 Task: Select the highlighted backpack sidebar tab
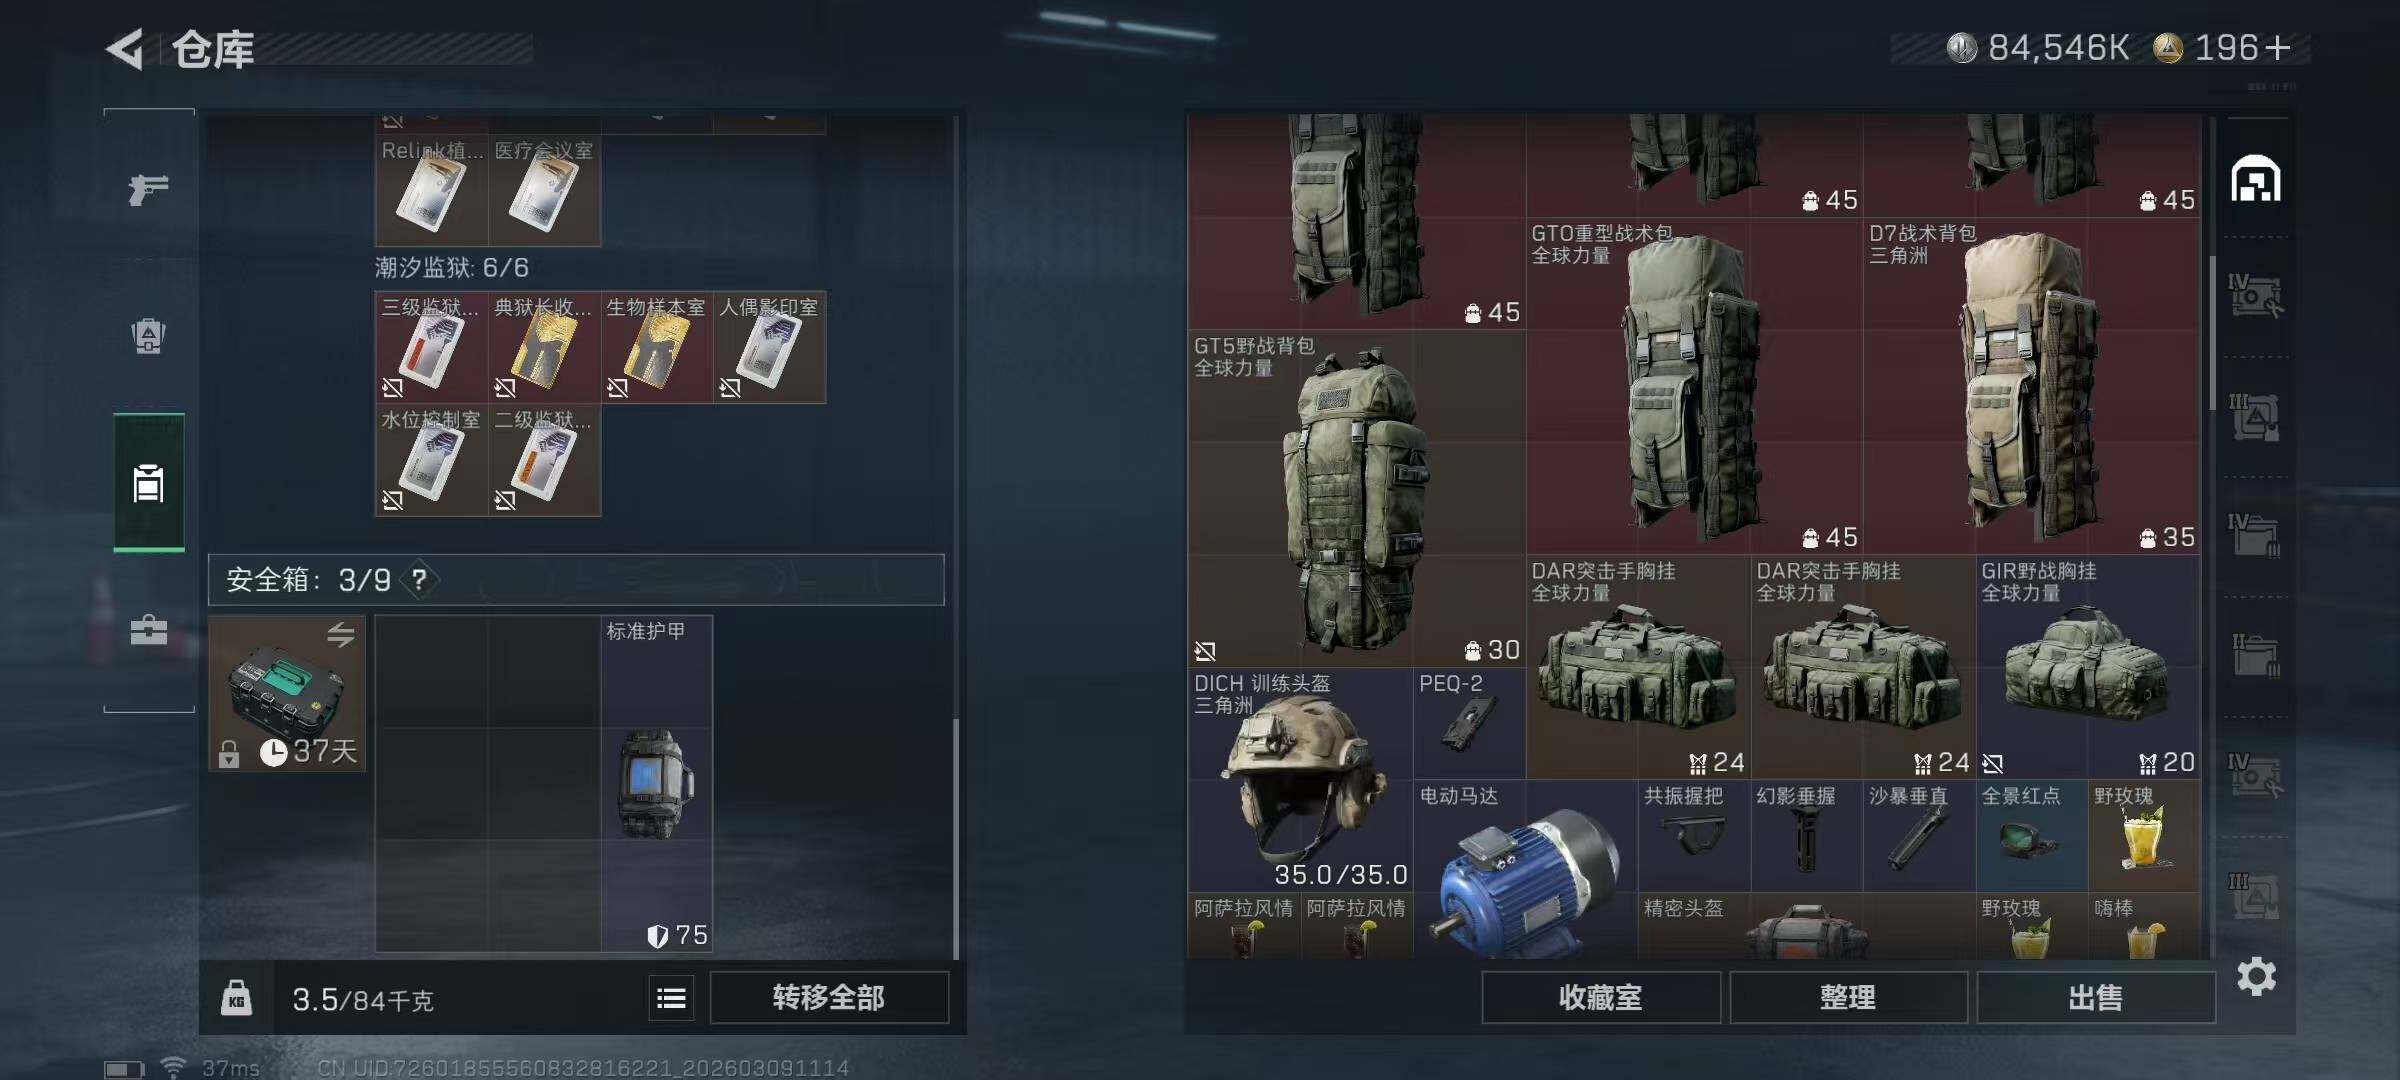(149, 482)
